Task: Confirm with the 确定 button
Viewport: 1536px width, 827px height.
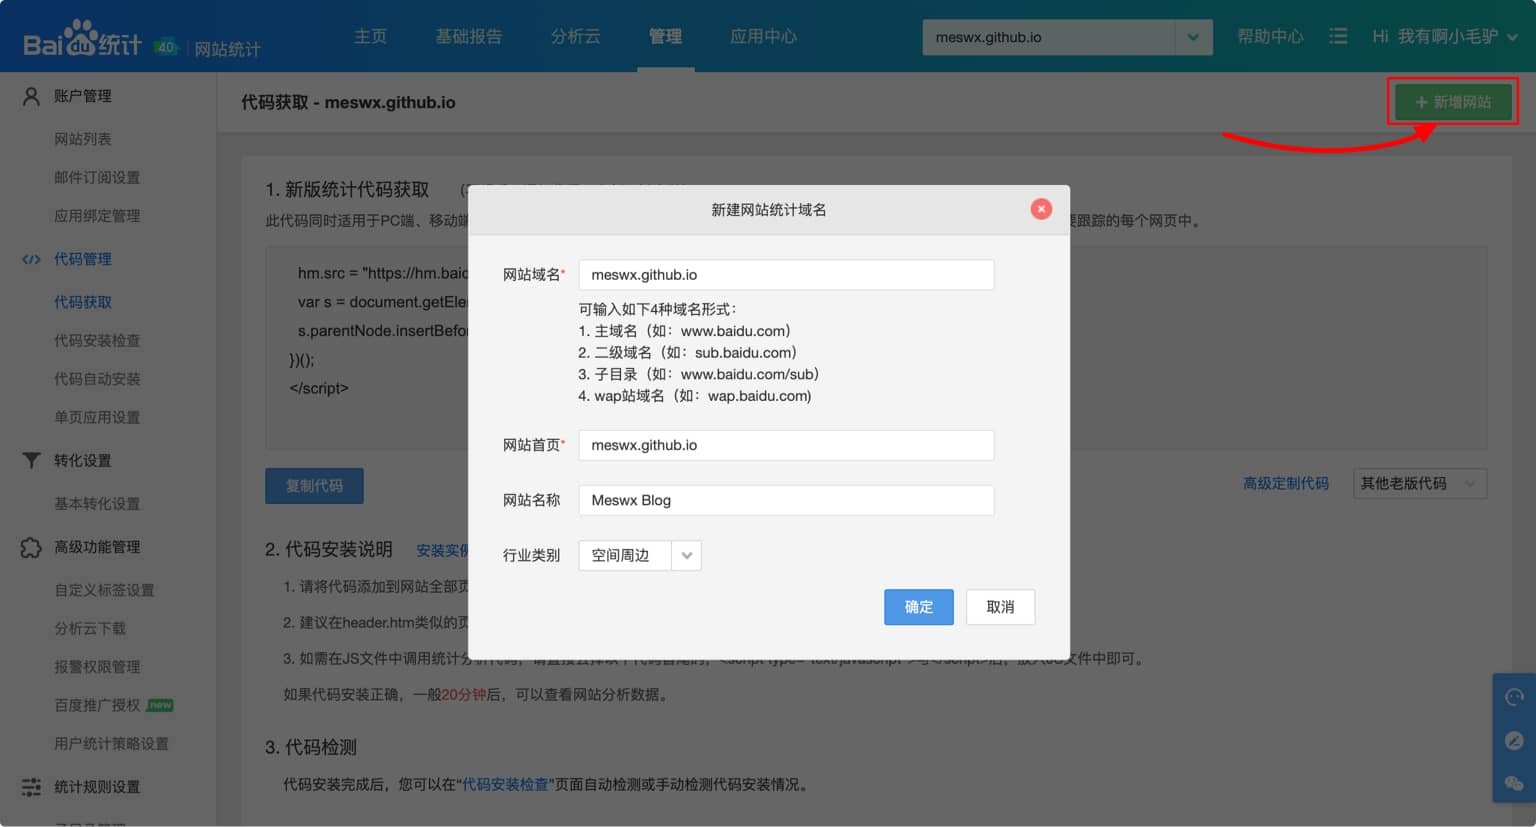Action: coord(919,607)
